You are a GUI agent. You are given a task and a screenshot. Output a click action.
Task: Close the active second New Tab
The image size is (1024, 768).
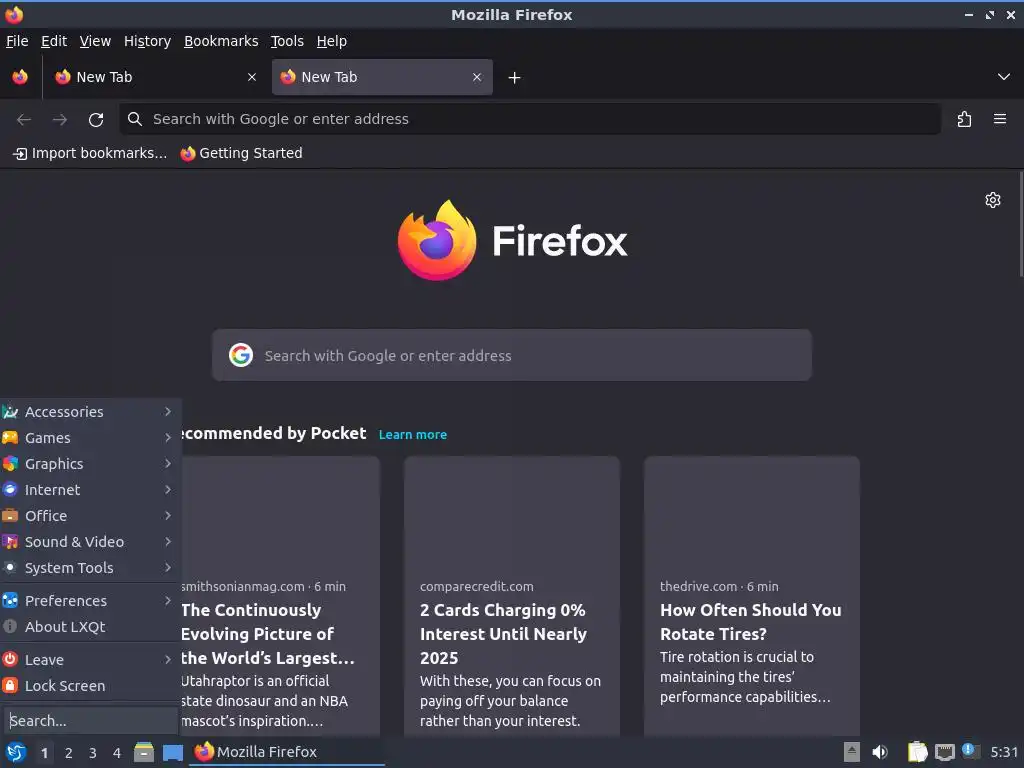click(477, 77)
